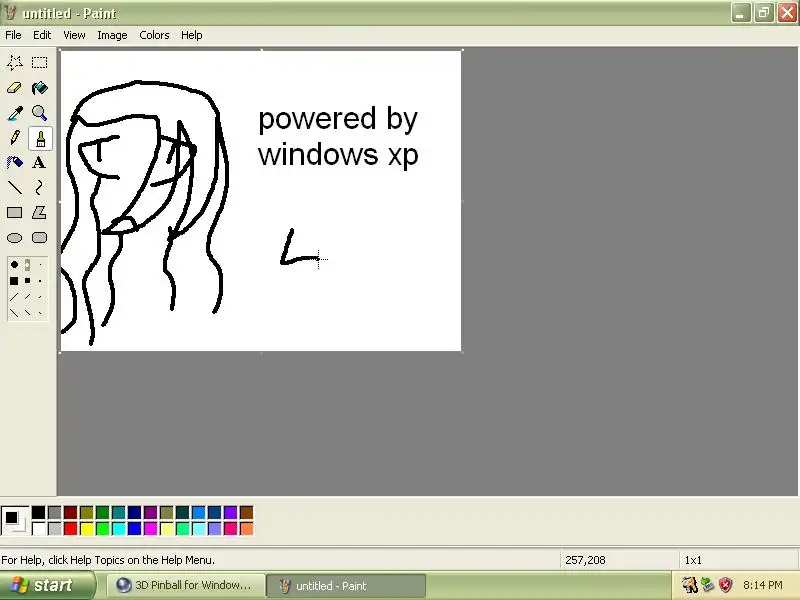
Task: Select the straight Line tool
Action: [x=14, y=188]
